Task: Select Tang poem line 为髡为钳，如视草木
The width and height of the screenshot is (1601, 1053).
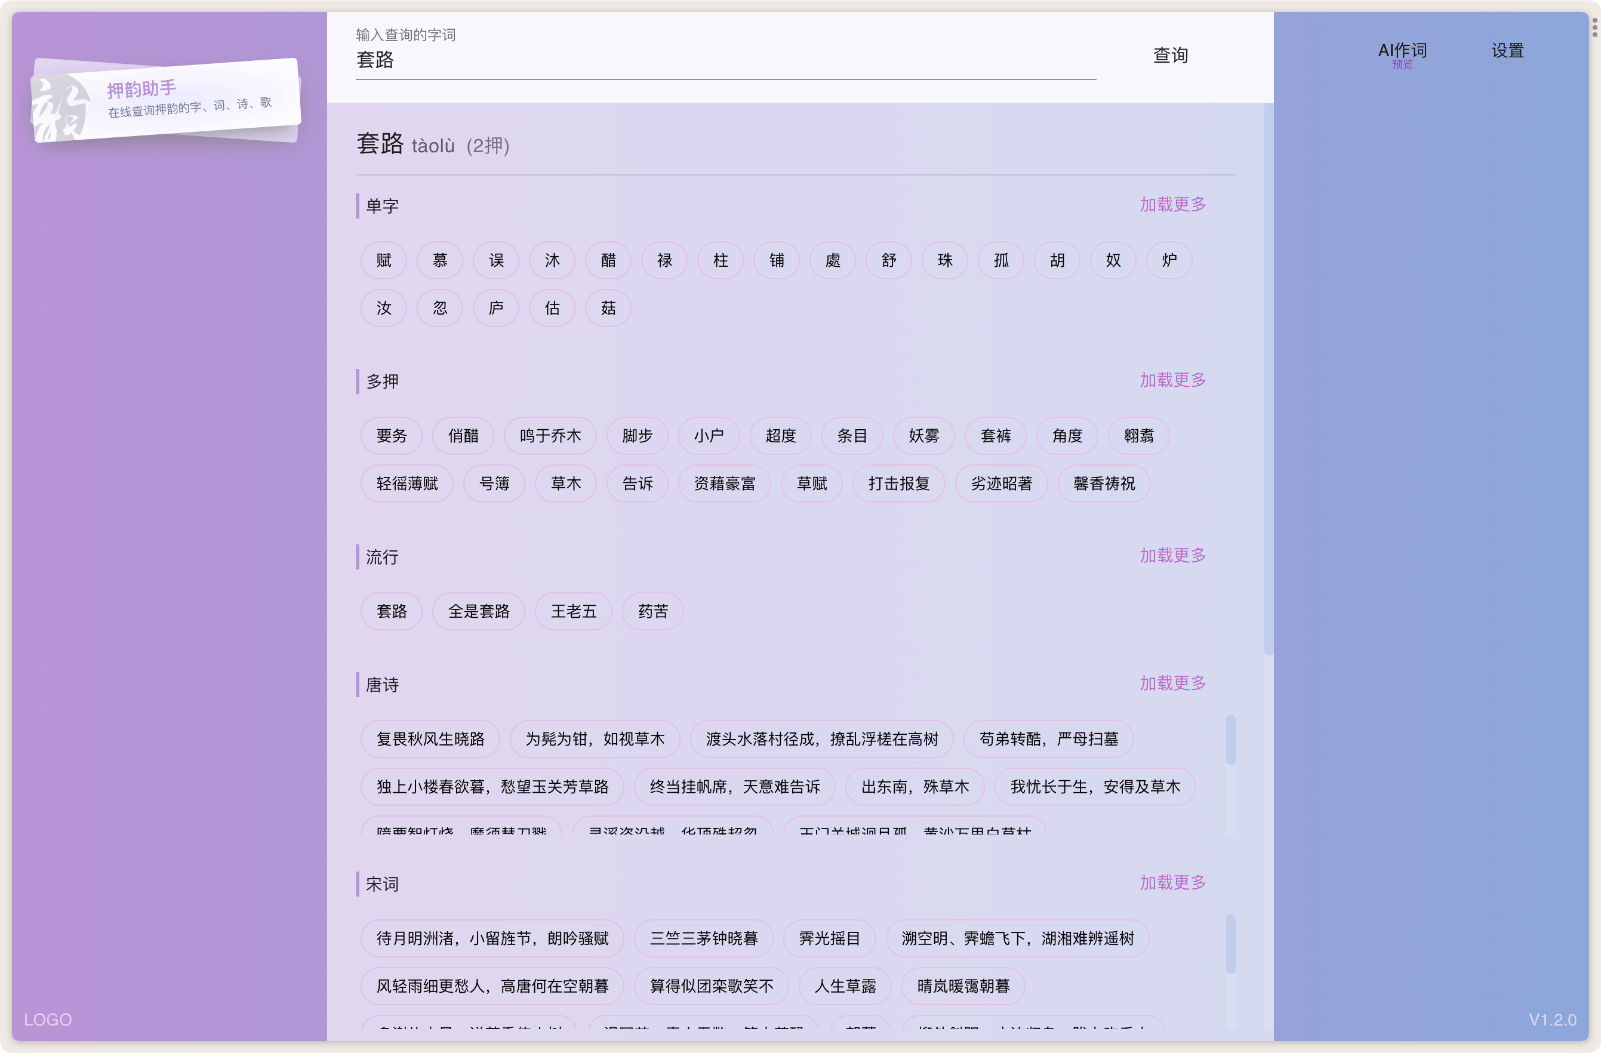Action: pyautogui.click(x=595, y=739)
